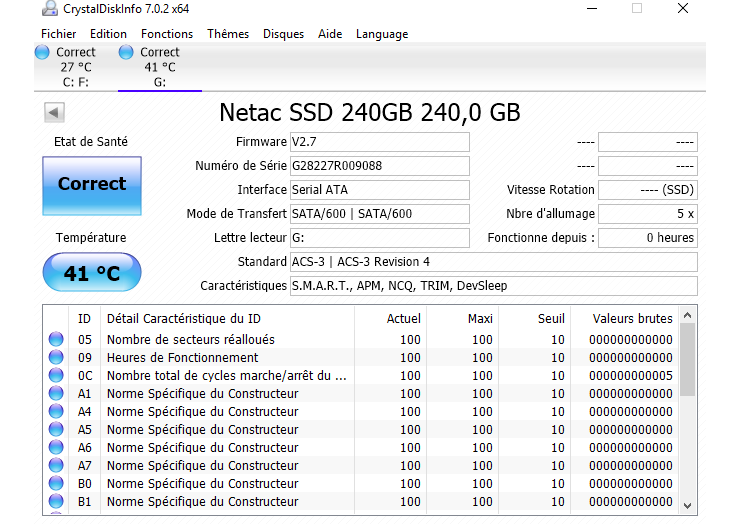Select the C: F: disk tab at 27 °C
The image size is (740, 524).
click(76, 67)
